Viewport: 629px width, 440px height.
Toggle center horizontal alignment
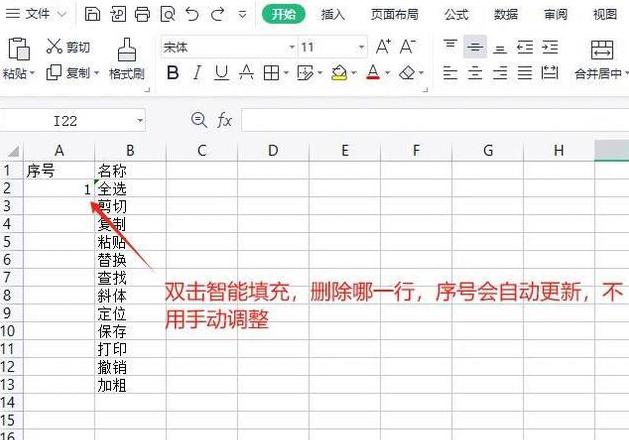pos(475,73)
